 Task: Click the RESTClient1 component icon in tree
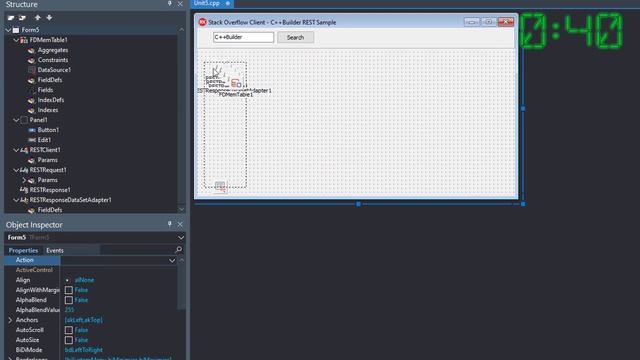coord(24,150)
